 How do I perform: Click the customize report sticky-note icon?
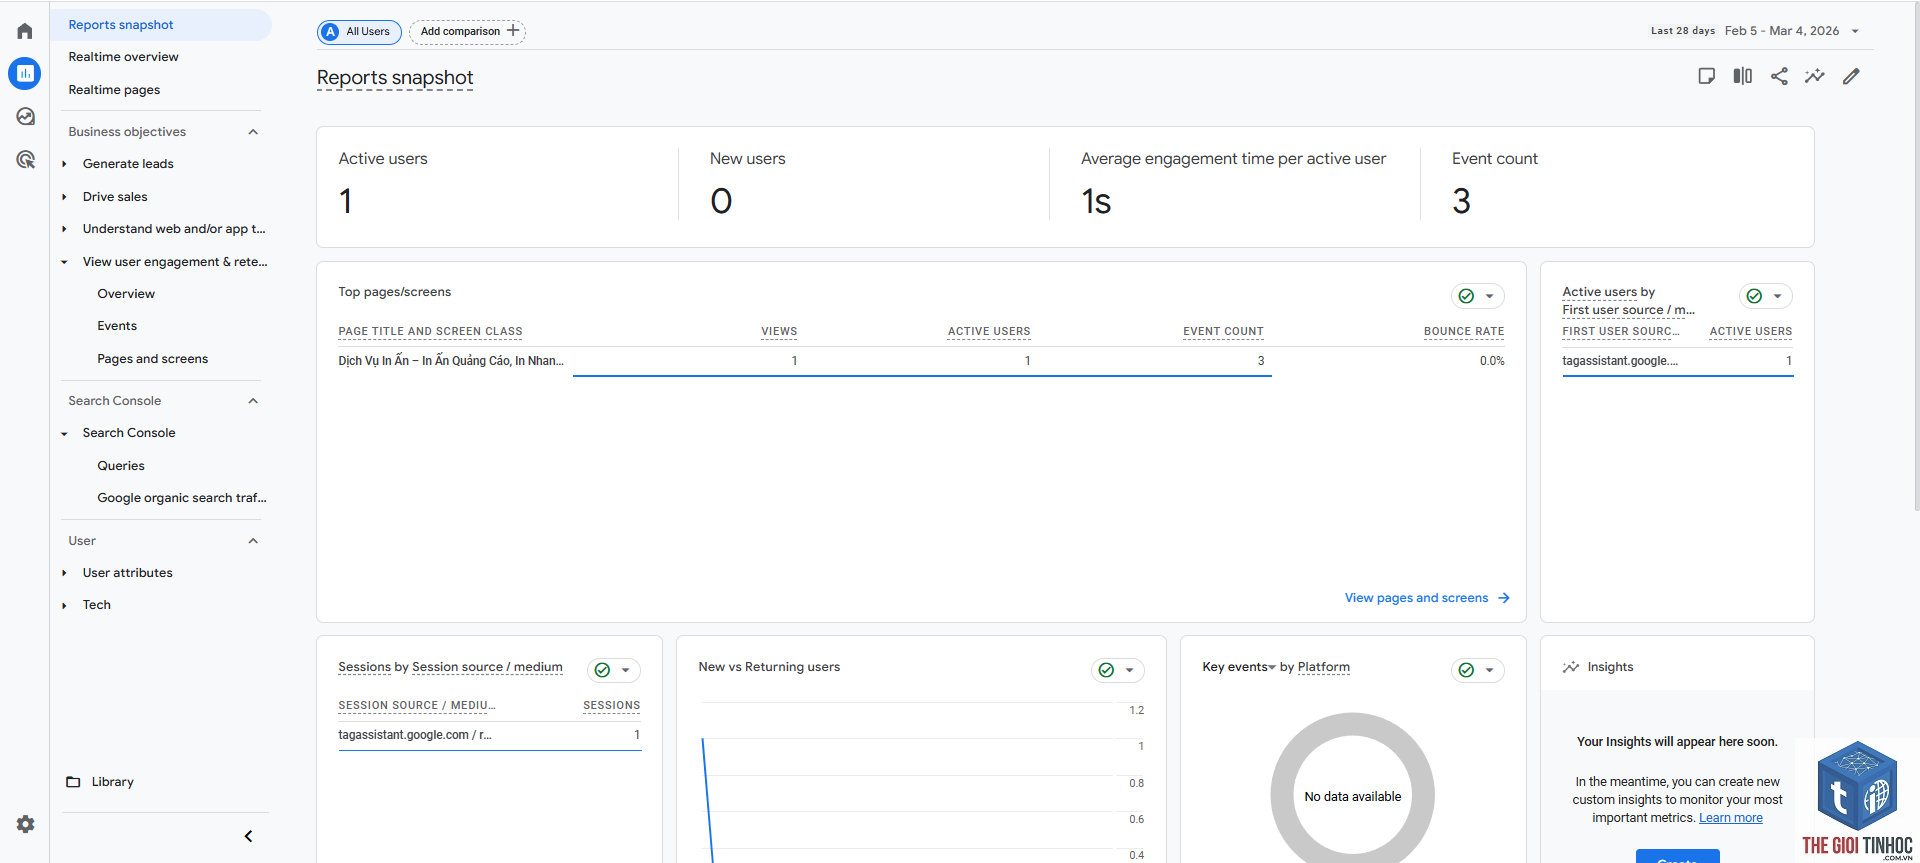[x=1707, y=76]
